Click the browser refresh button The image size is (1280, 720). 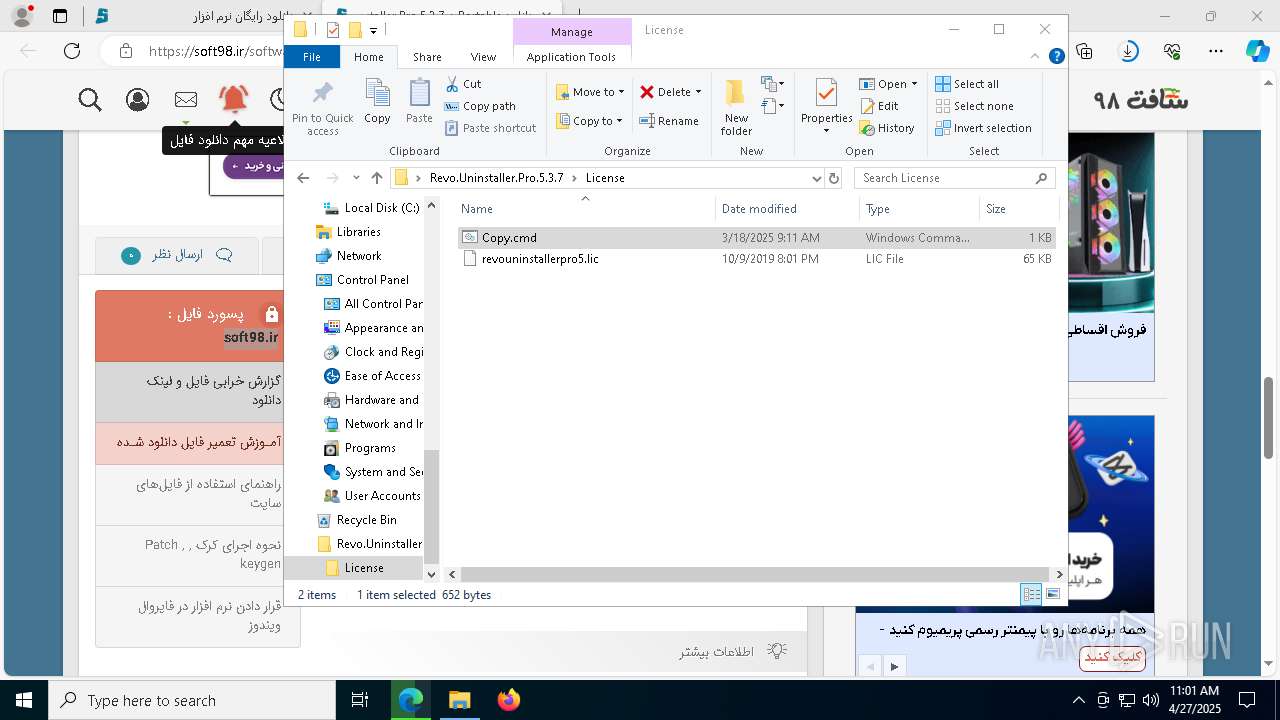tap(72, 51)
